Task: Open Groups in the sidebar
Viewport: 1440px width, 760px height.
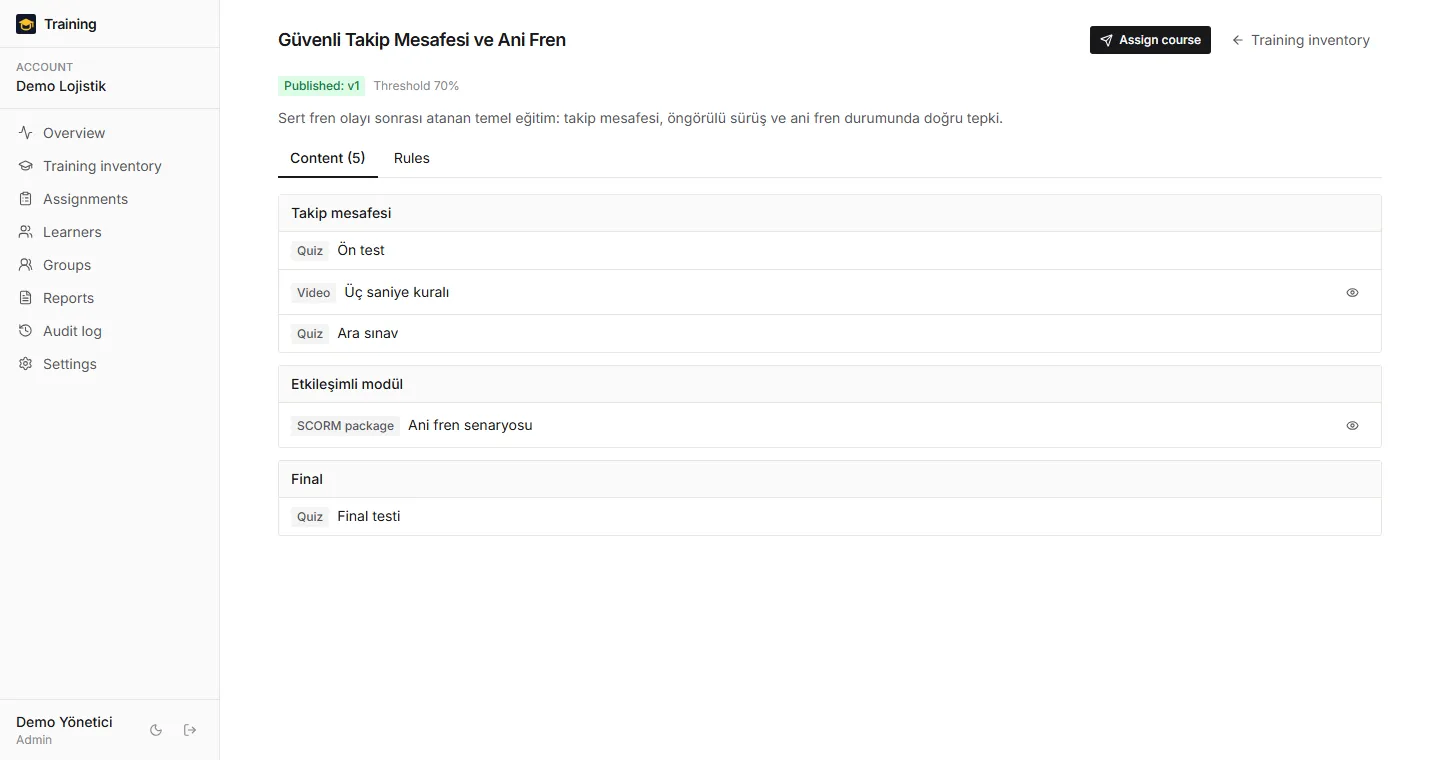Action: pos(110,265)
